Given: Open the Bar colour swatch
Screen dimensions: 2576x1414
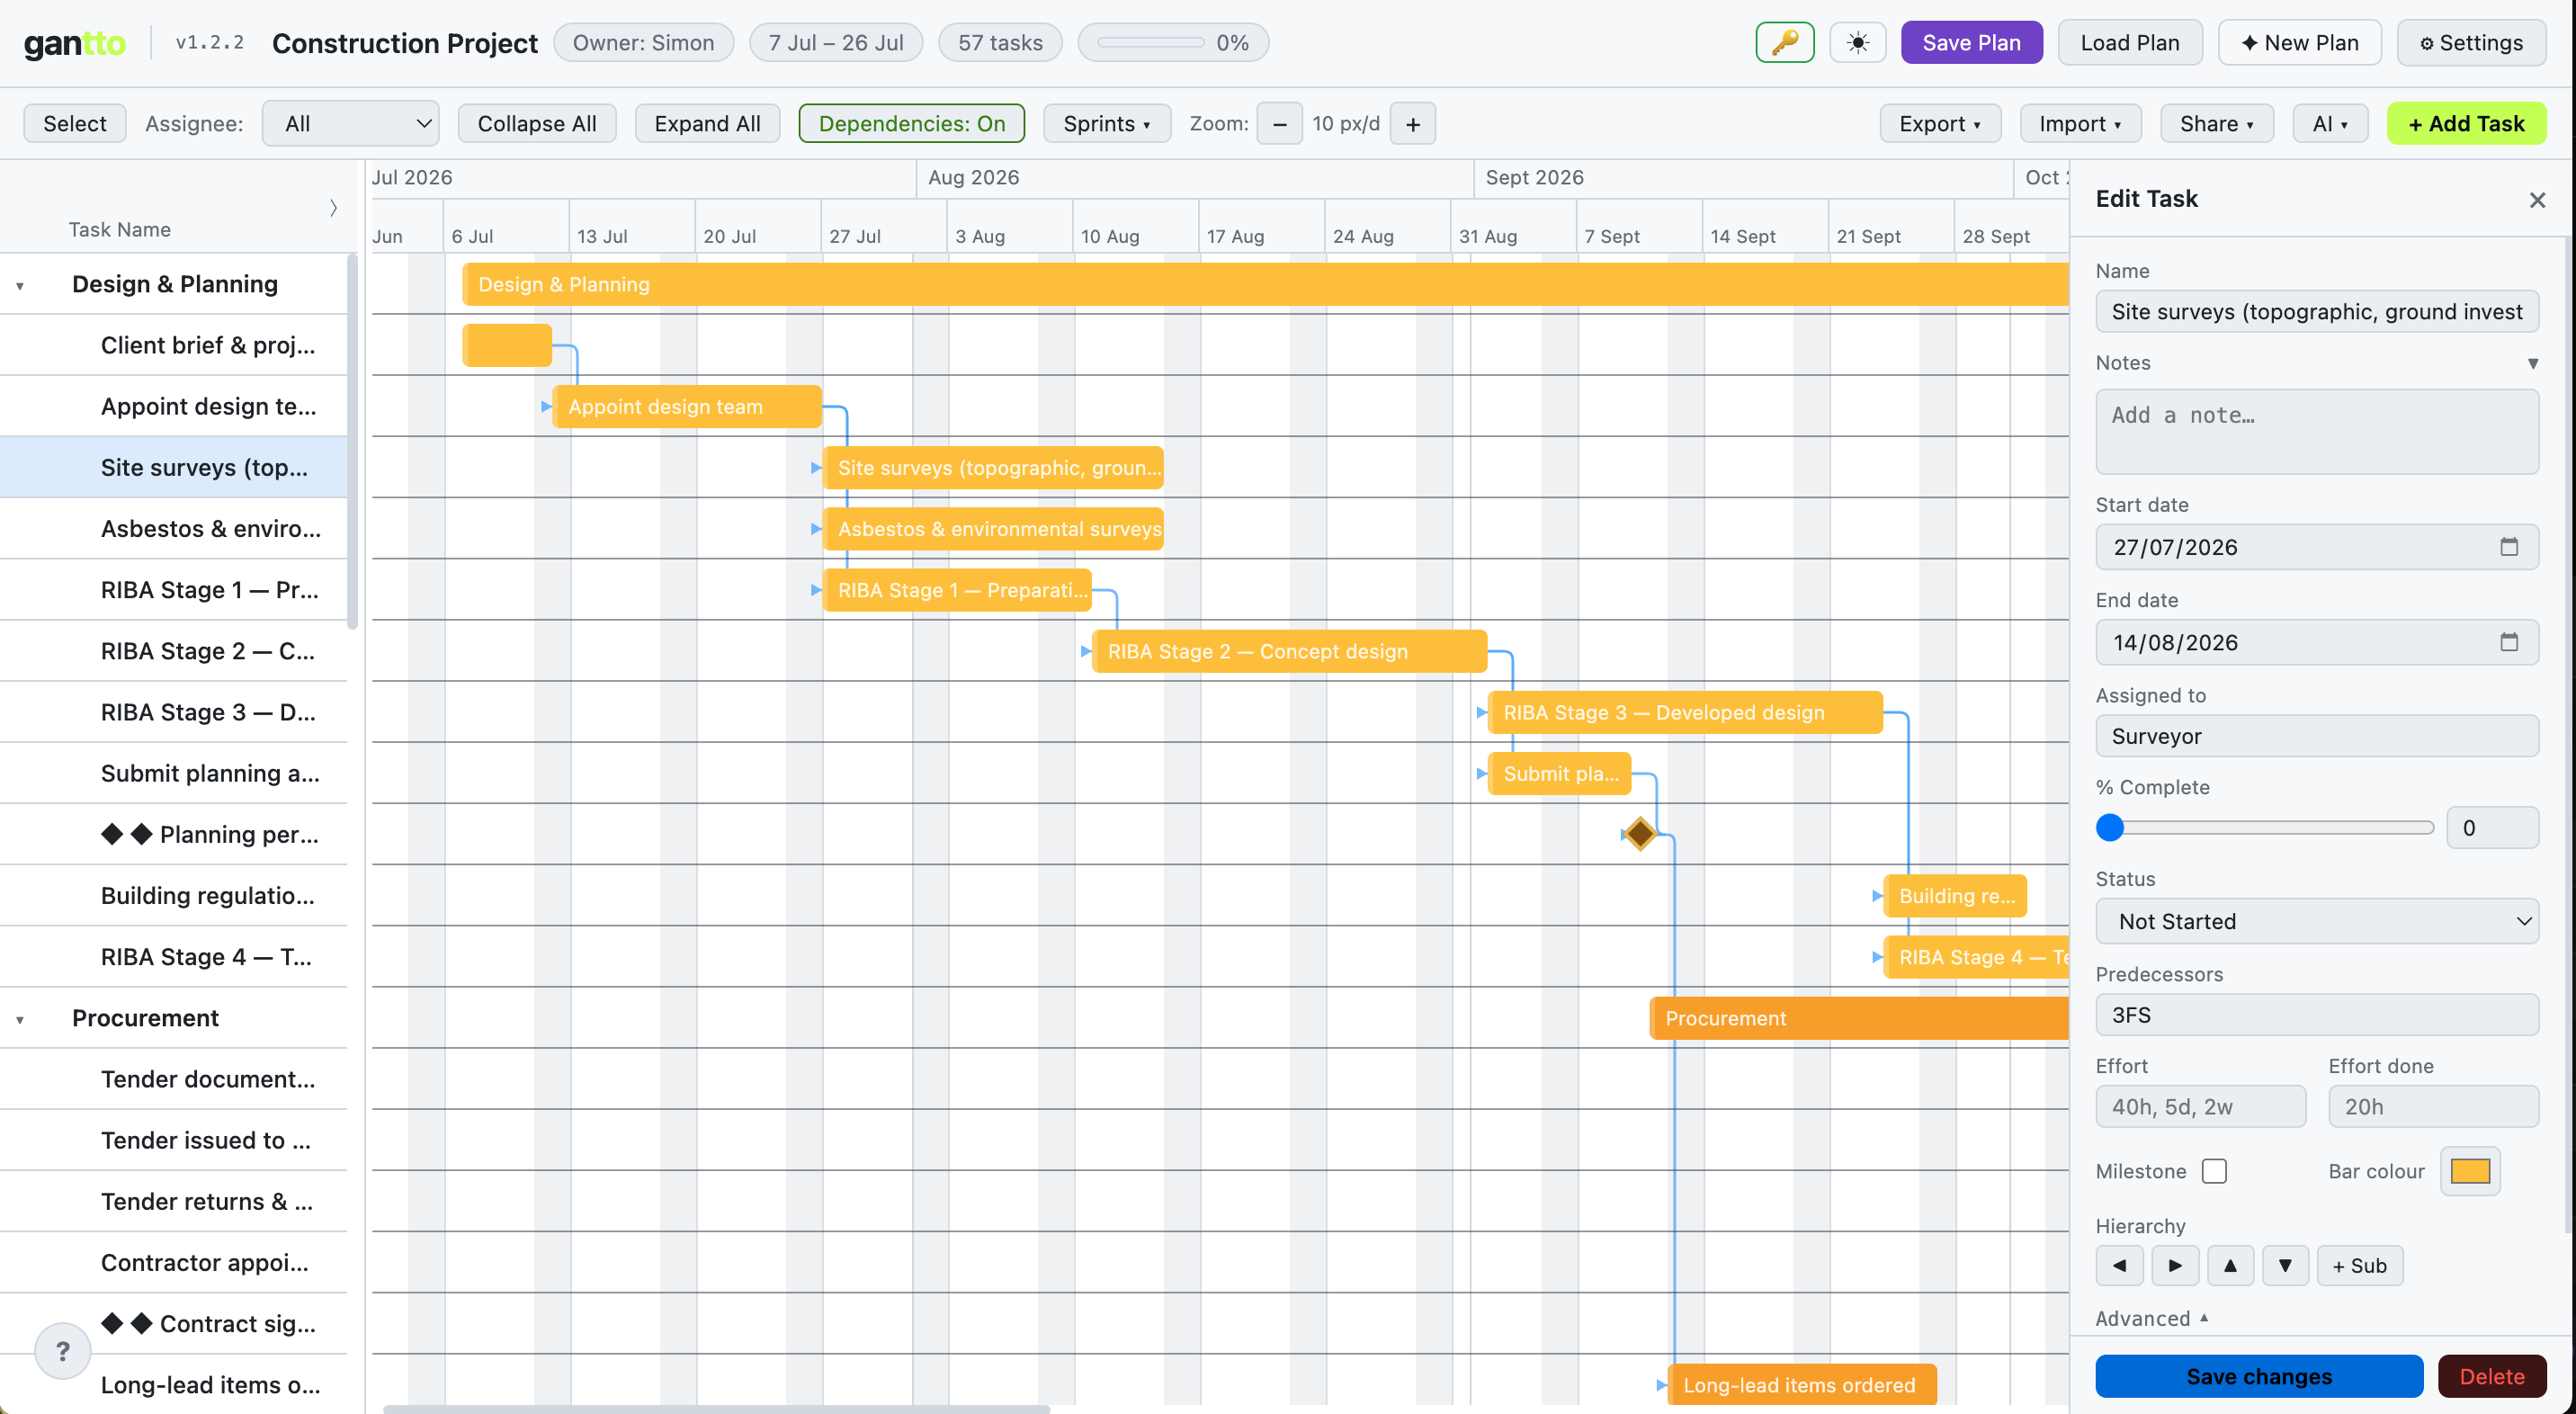Looking at the screenshot, I should click(2470, 1171).
